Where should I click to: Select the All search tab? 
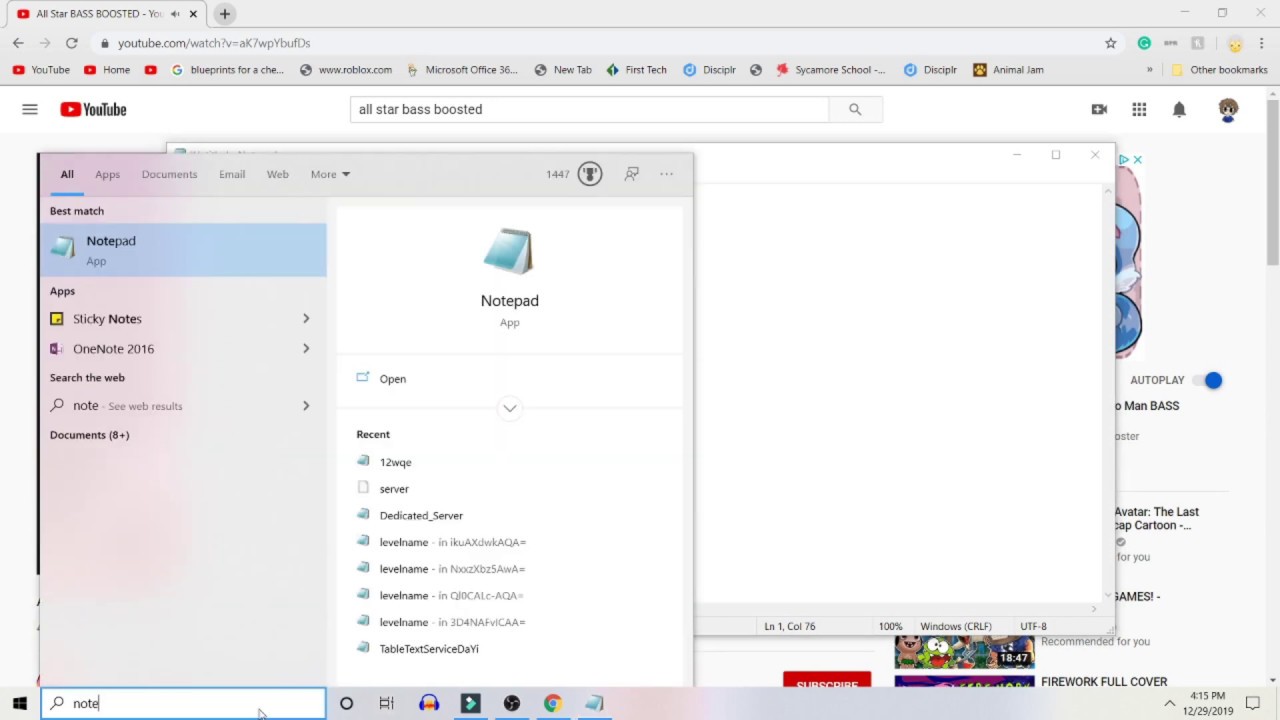pos(67,174)
